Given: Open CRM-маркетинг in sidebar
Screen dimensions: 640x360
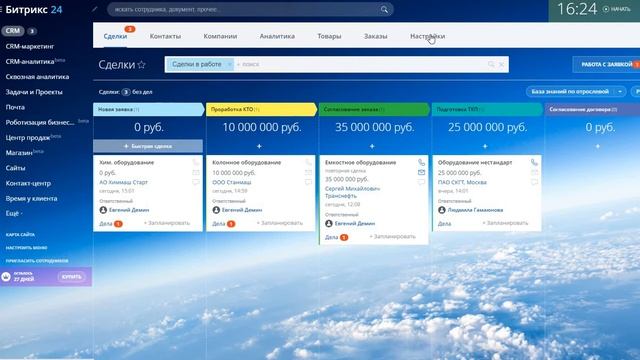Looking at the screenshot, I should (x=30, y=46).
